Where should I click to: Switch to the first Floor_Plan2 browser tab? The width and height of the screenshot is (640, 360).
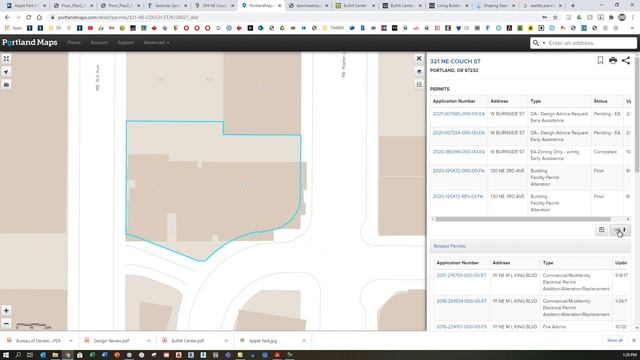[x=73, y=6]
